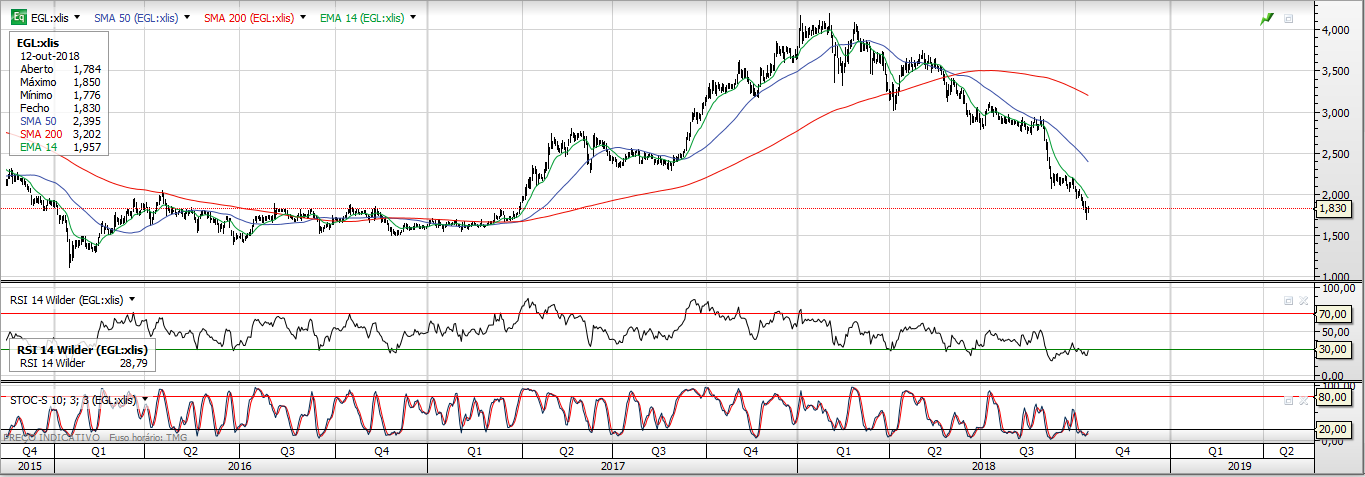Maximize the STOC-S stochastic panel

click(1289, 400)
